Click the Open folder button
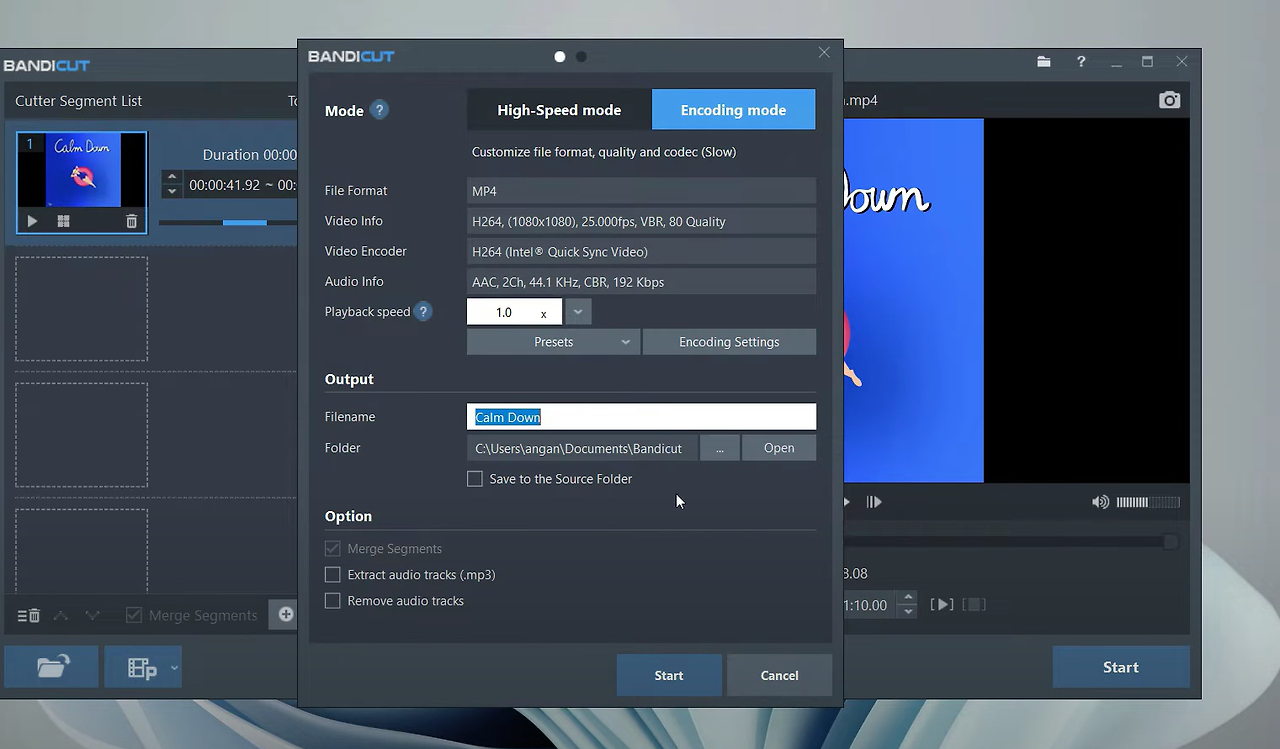Screen dimensions: 1280x749 point(779,448)
